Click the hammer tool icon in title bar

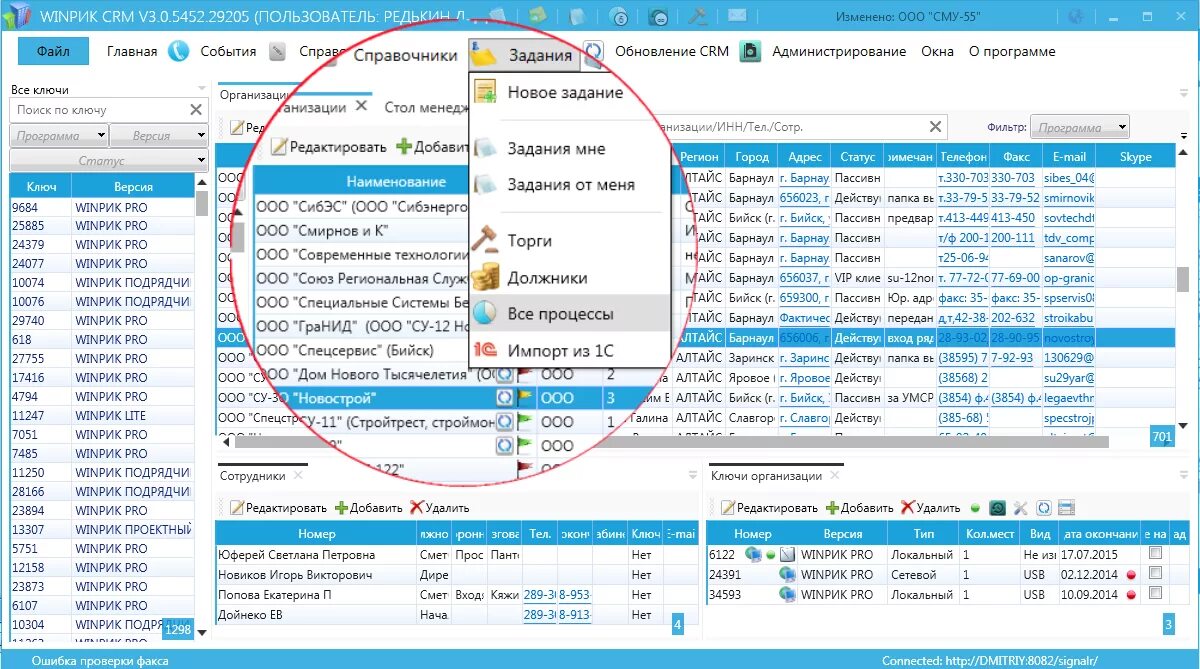tap(699, 17)
